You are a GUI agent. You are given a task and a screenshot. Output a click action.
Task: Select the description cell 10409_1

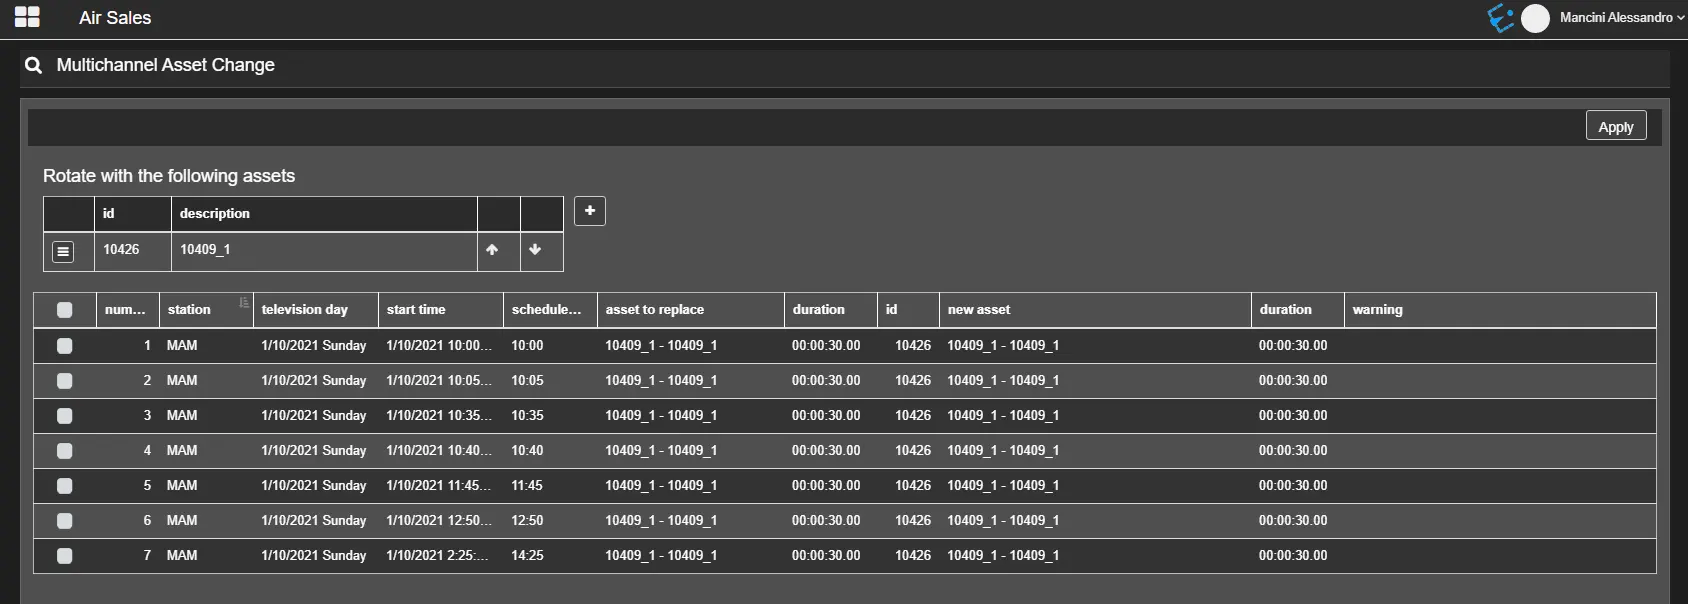pos(206,250)
